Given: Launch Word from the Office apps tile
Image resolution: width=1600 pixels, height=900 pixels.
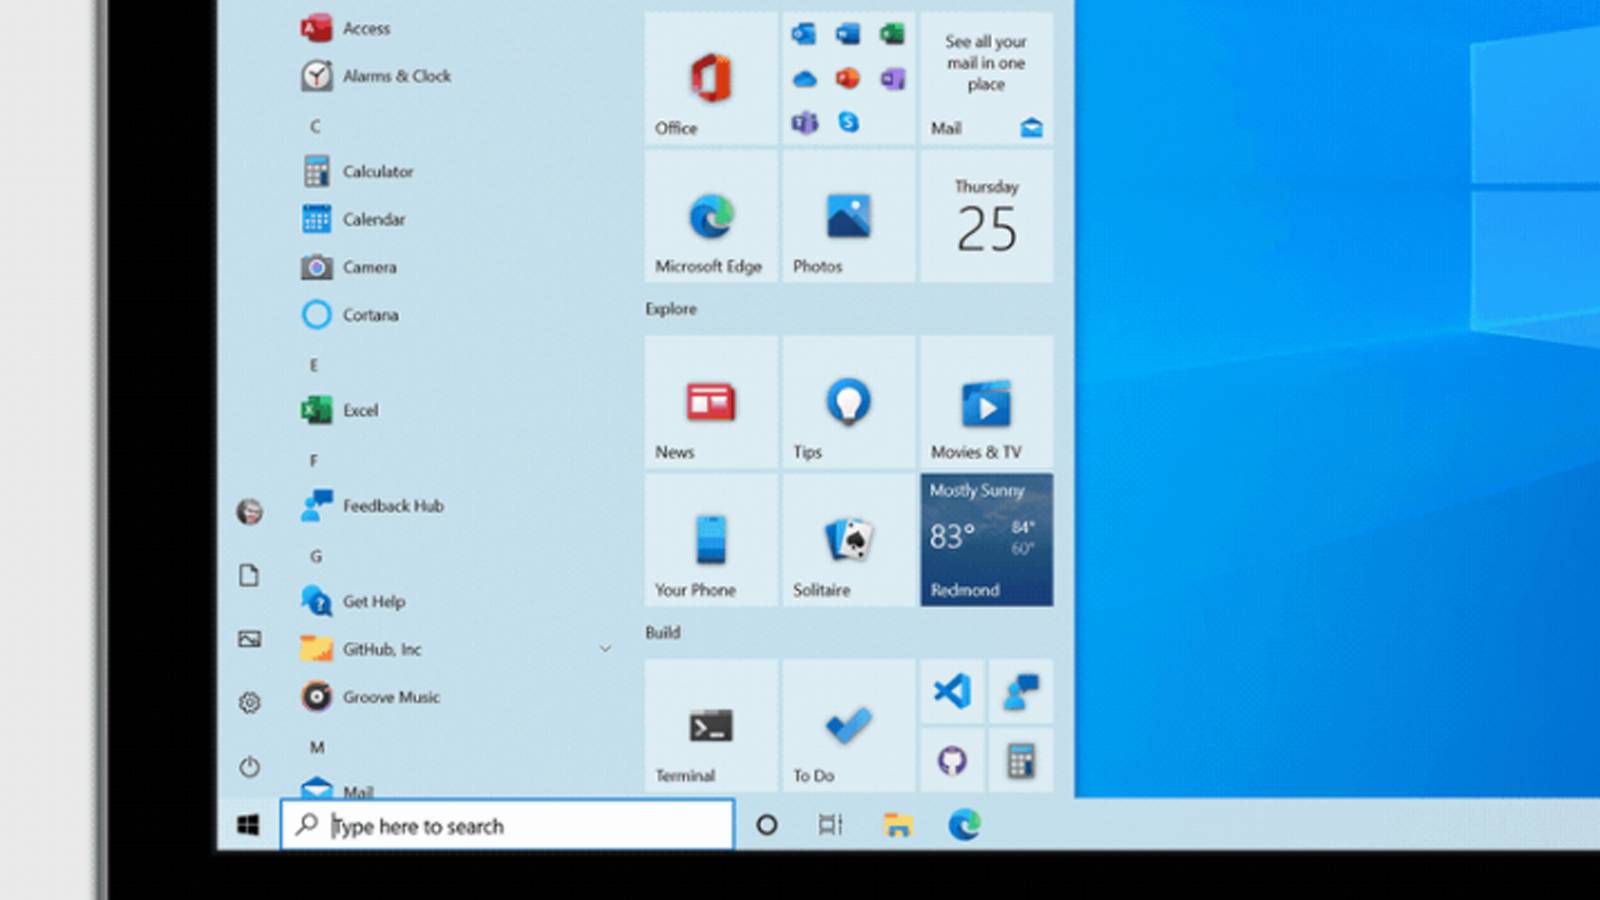Looking at the screenshot, I should pyautogui.click(x=848, y=34).
